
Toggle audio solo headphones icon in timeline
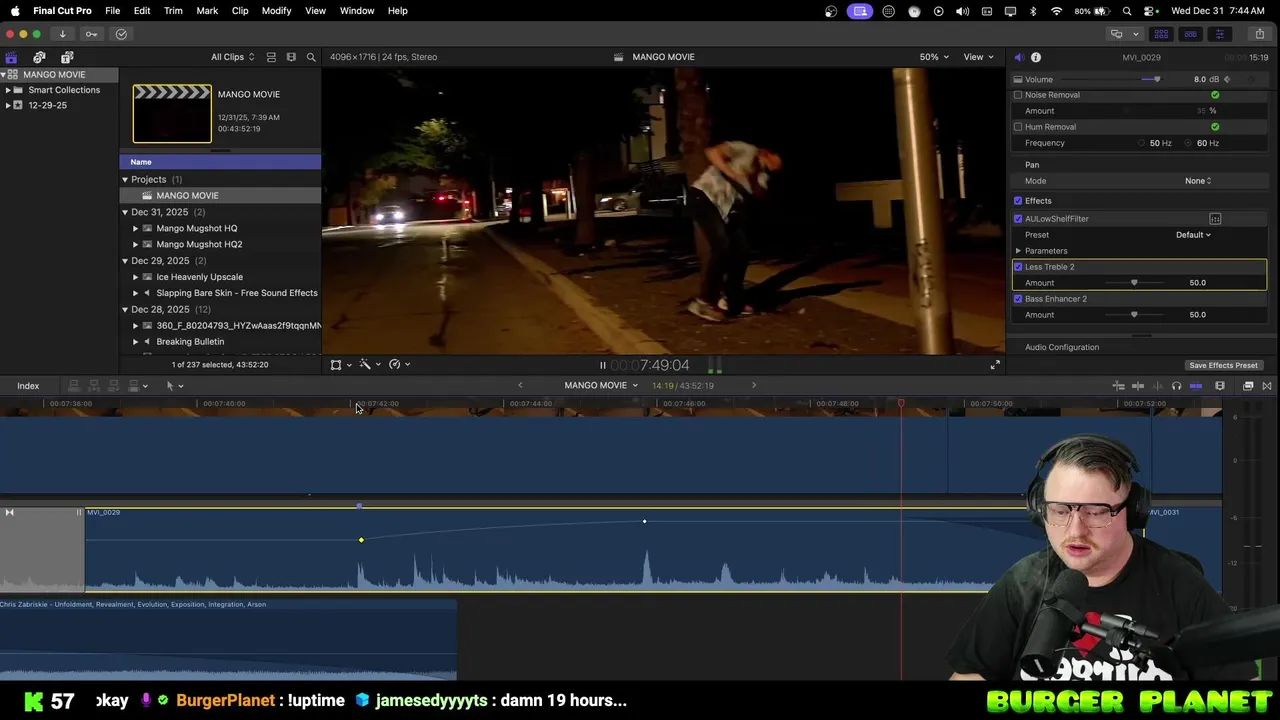coord(1176,386)
